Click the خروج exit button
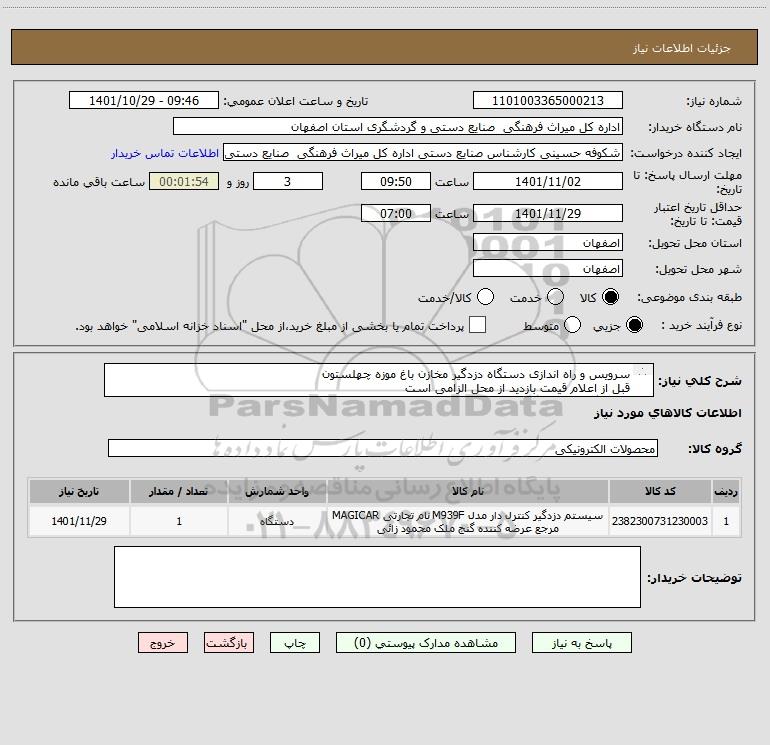This screenshot has width=770, height=745. (163, 643)
